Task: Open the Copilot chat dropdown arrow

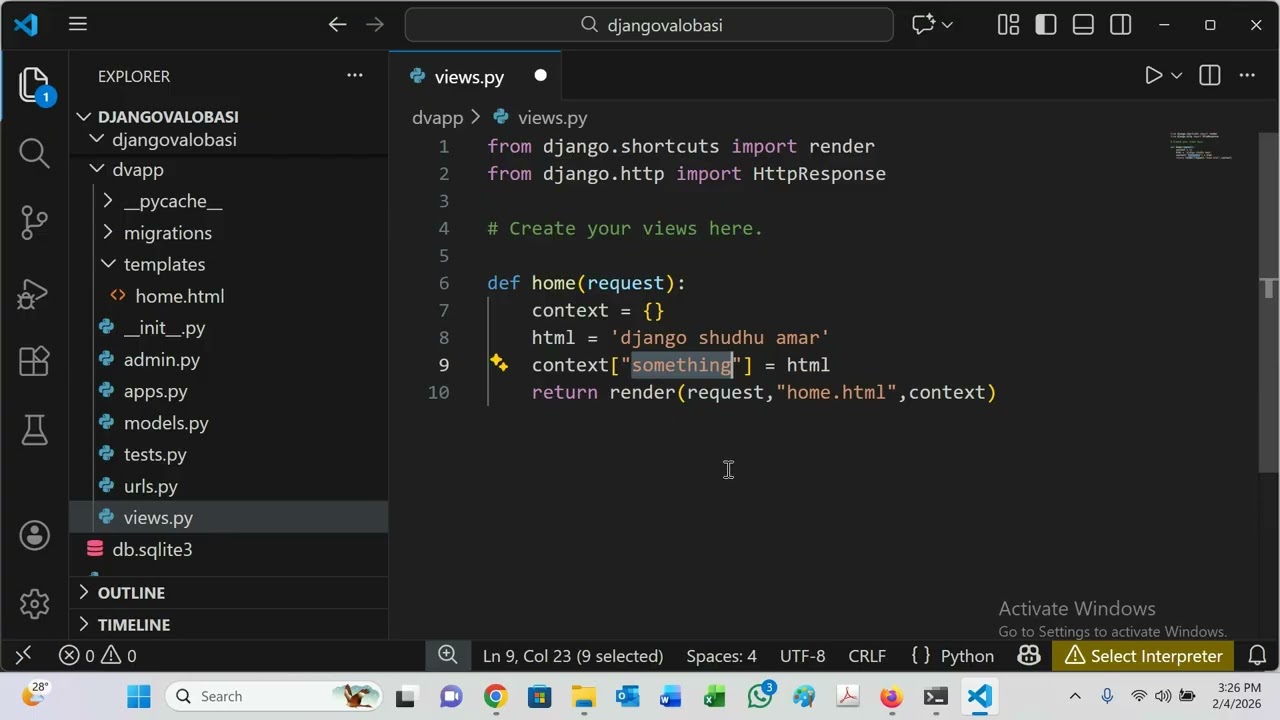Action: coord(947,25)
